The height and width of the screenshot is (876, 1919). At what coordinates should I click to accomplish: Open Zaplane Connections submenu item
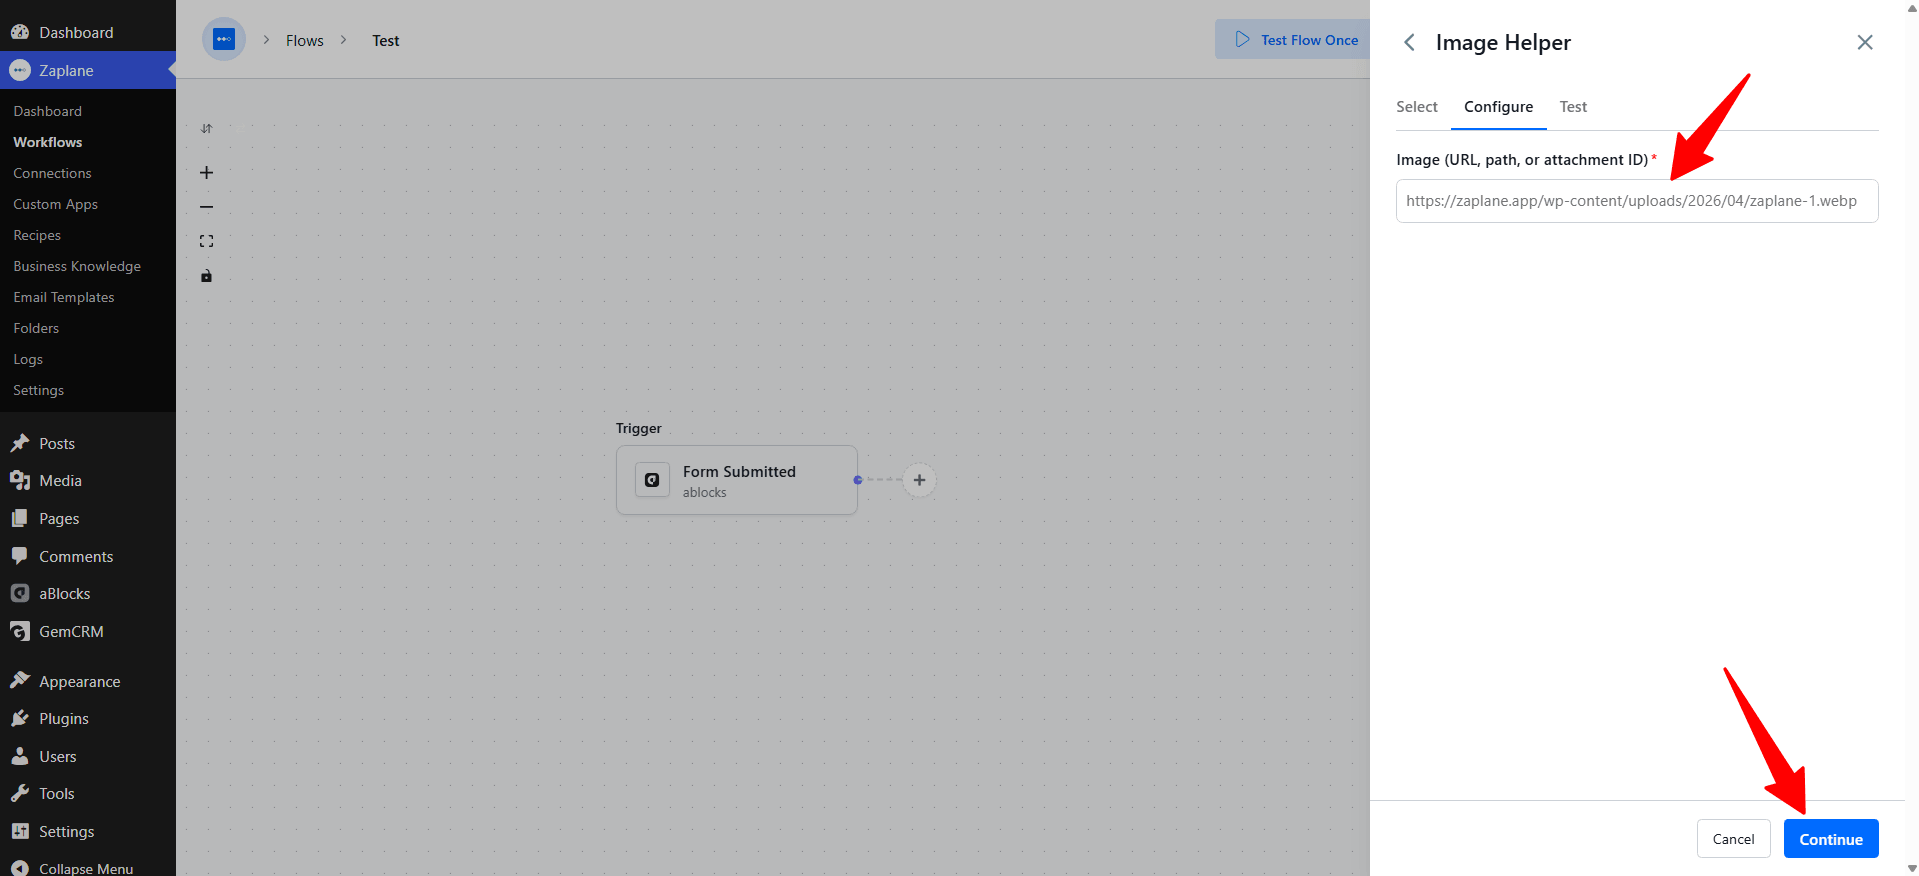click(52, 173)
